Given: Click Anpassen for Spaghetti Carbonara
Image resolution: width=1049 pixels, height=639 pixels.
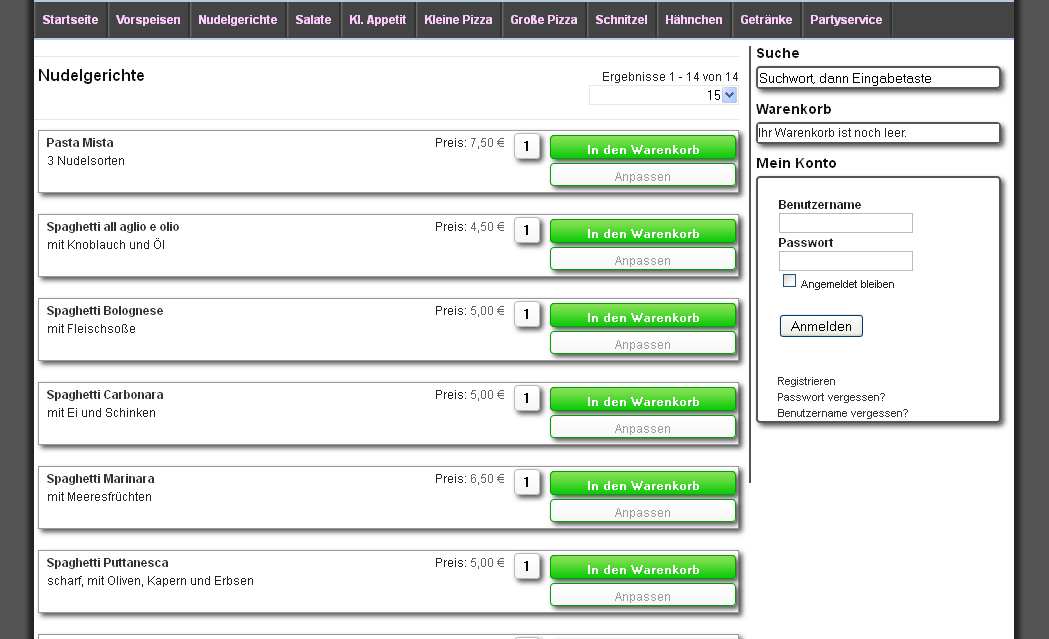Looking at the screenshot, I should (x=643, y=428).
